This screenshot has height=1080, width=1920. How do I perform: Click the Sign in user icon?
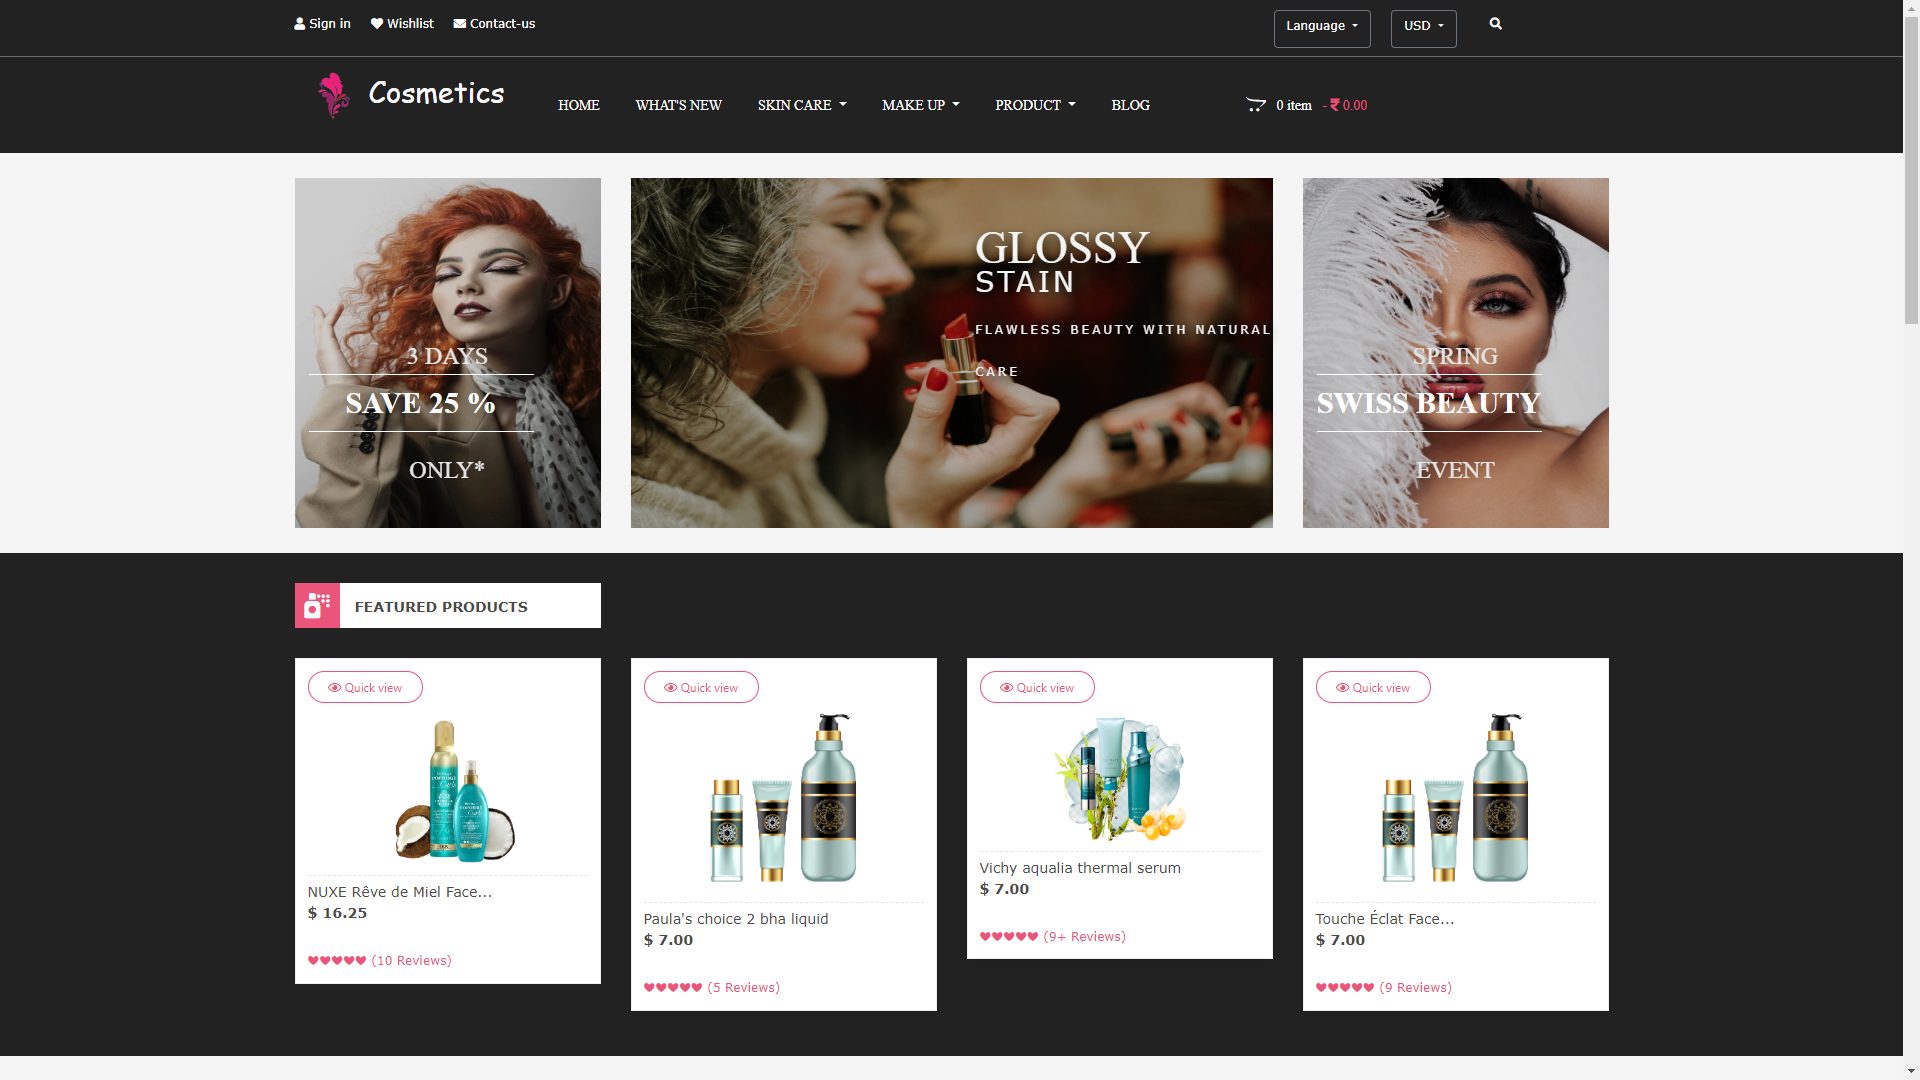[x=299, y=24]
